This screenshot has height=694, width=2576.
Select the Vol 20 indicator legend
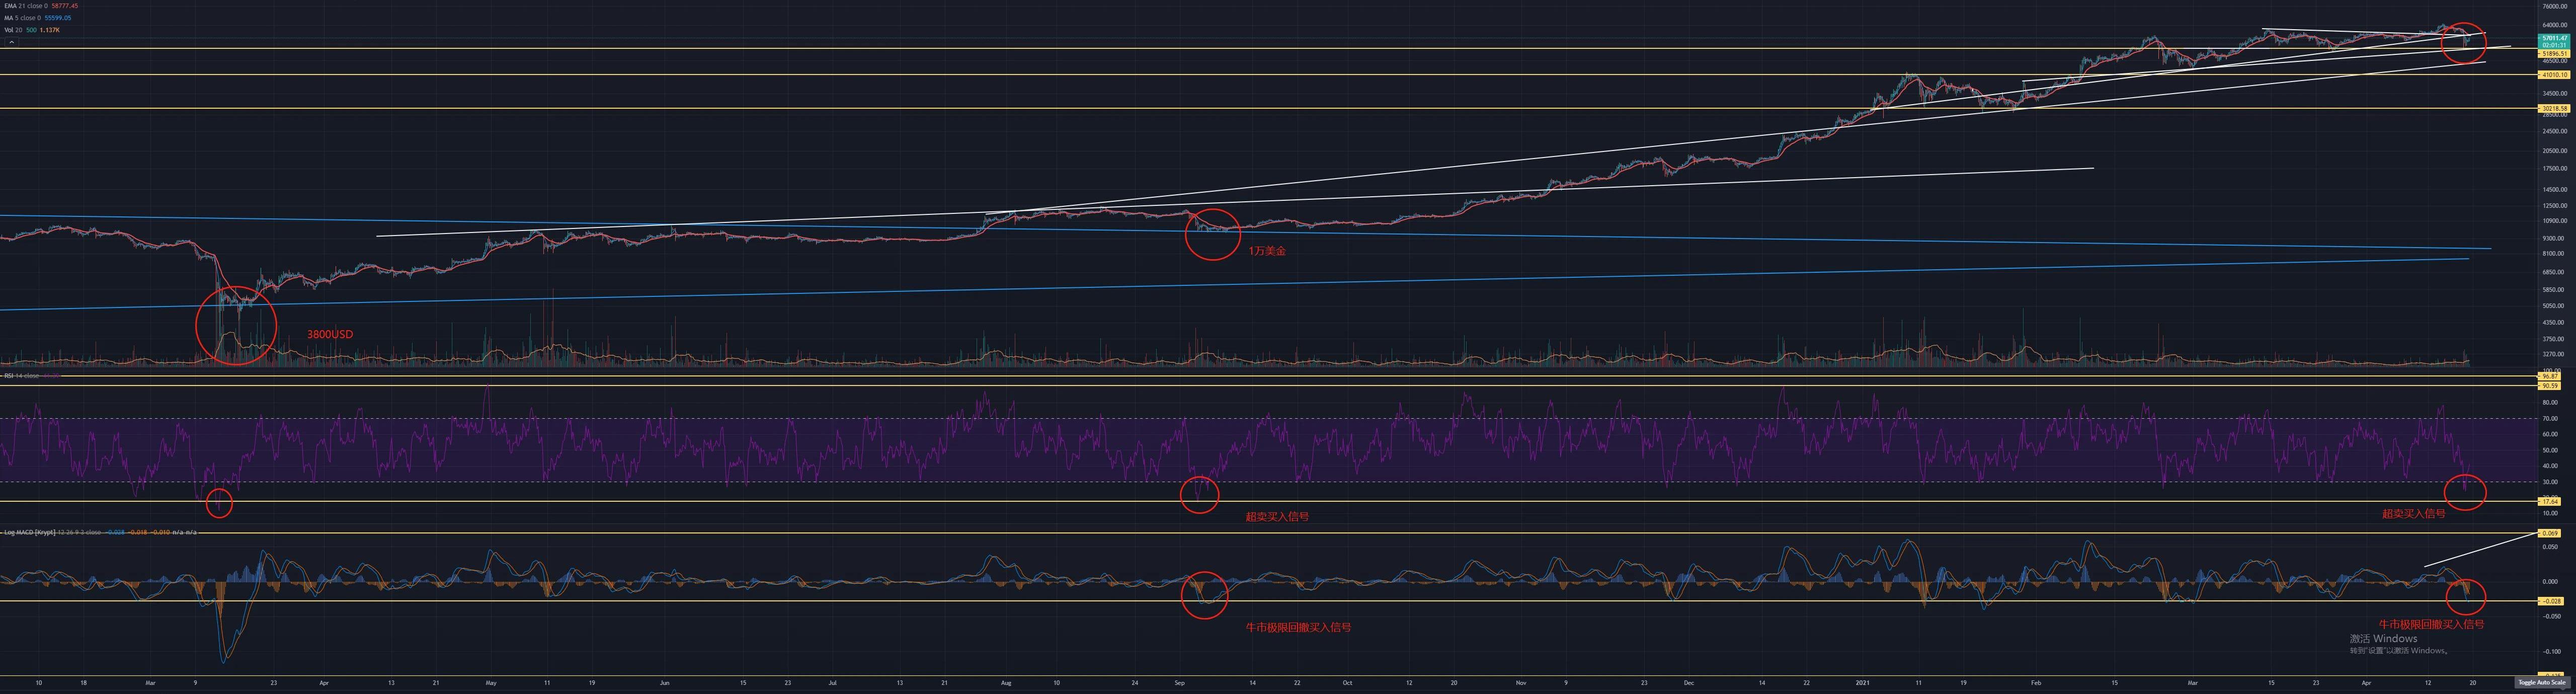point(32,30)
